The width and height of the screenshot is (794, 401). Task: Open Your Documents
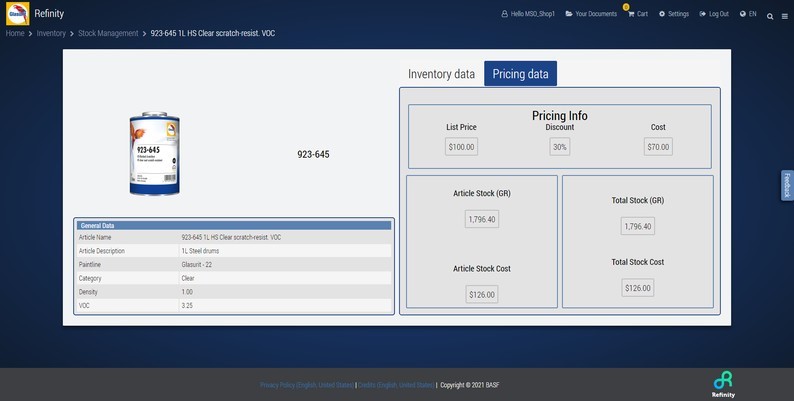tap(591, 14)
